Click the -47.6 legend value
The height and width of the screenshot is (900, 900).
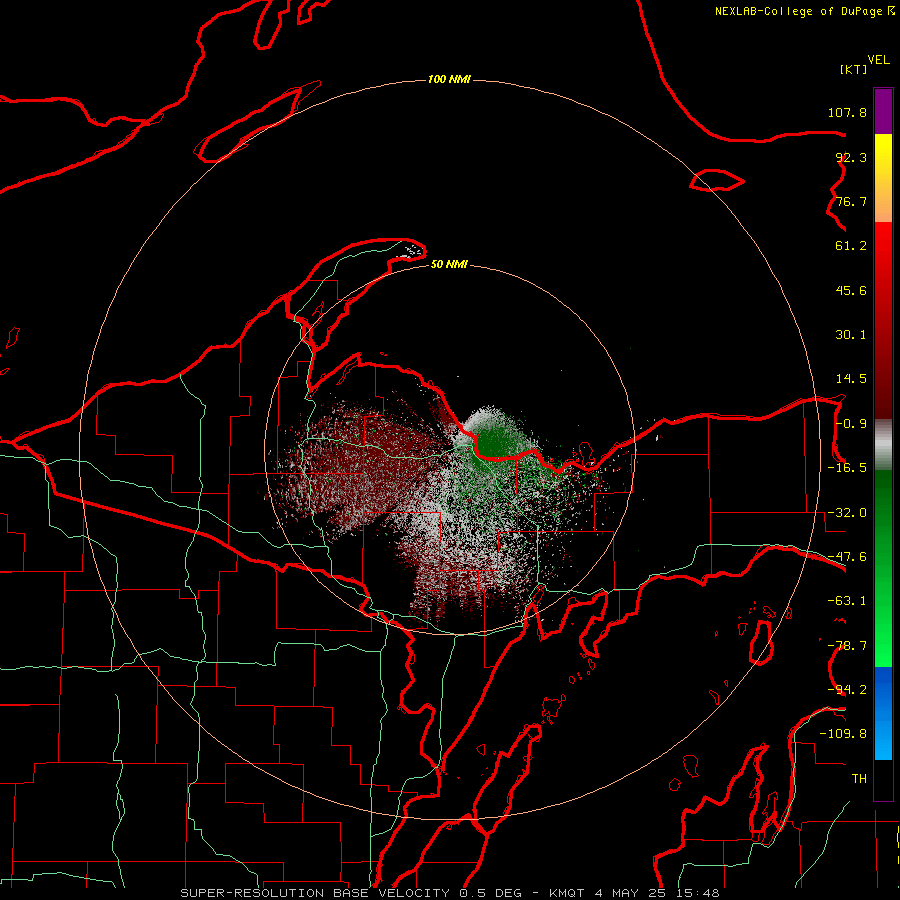pyautogui.click(x=847, y=557)
